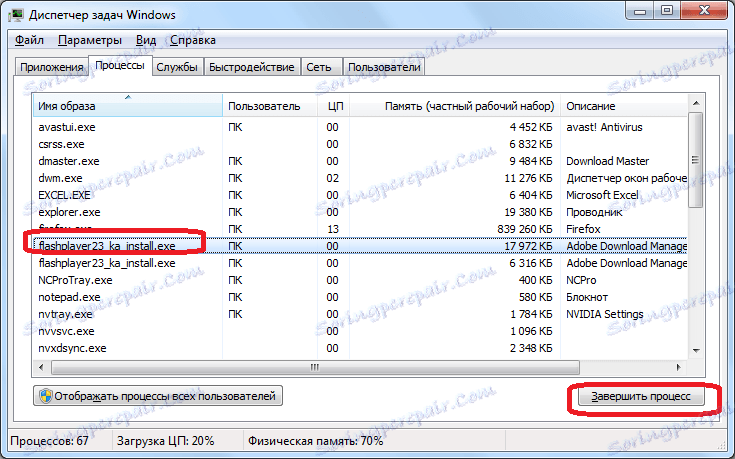Image resolution: width=735 pixels, height=459 pixels.
Task: Select the NCProTray.exe process
Action: coord(360,280)
